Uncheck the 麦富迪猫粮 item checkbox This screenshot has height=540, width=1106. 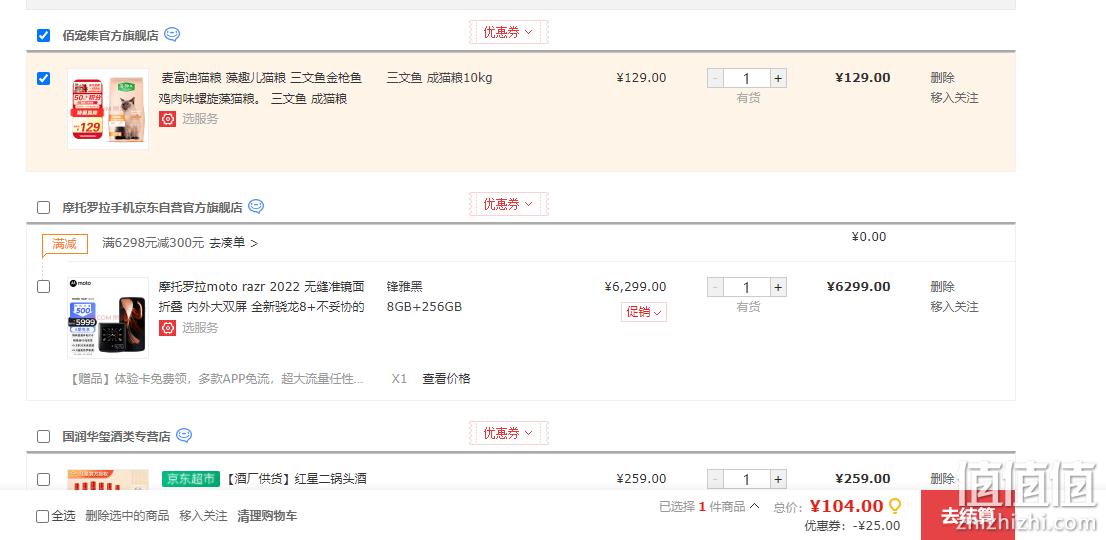44,78
